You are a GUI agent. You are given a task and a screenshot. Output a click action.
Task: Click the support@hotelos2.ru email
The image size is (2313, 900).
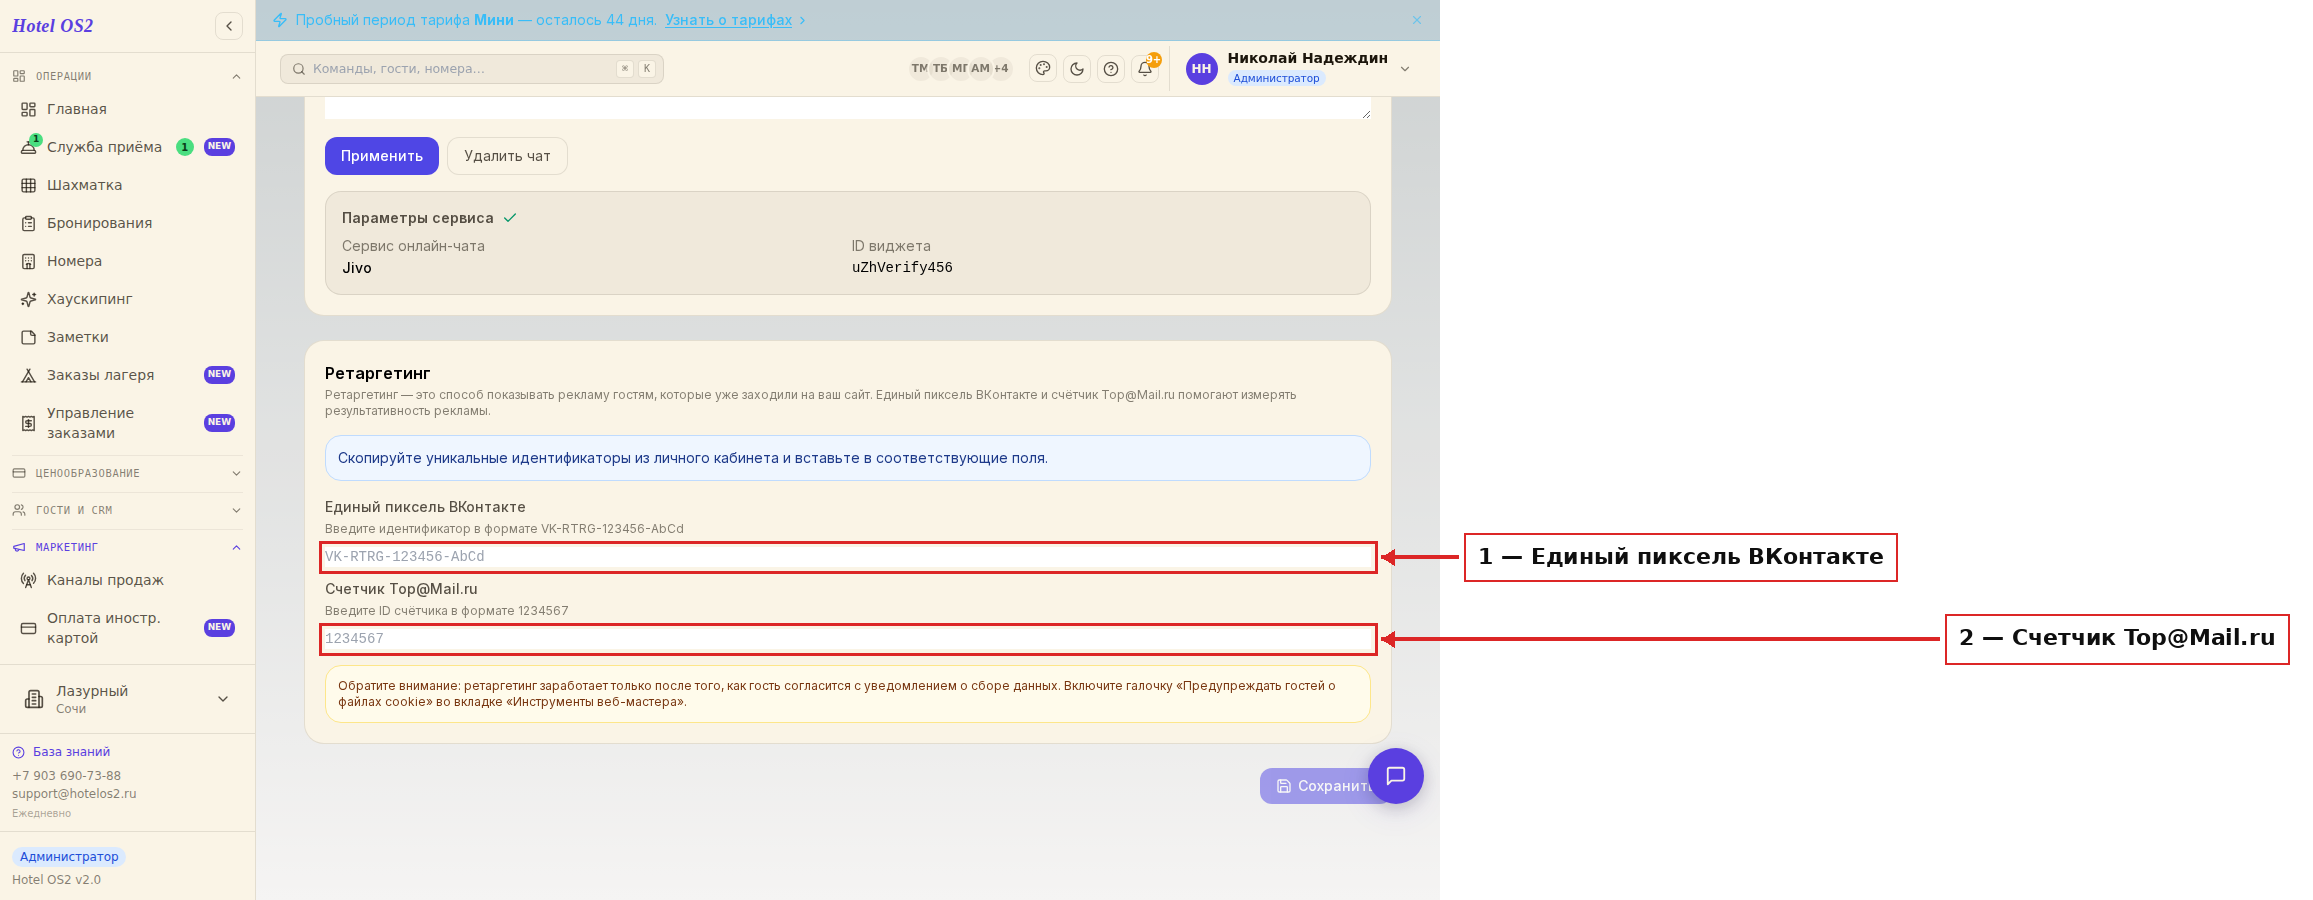[x=74, y=794]
